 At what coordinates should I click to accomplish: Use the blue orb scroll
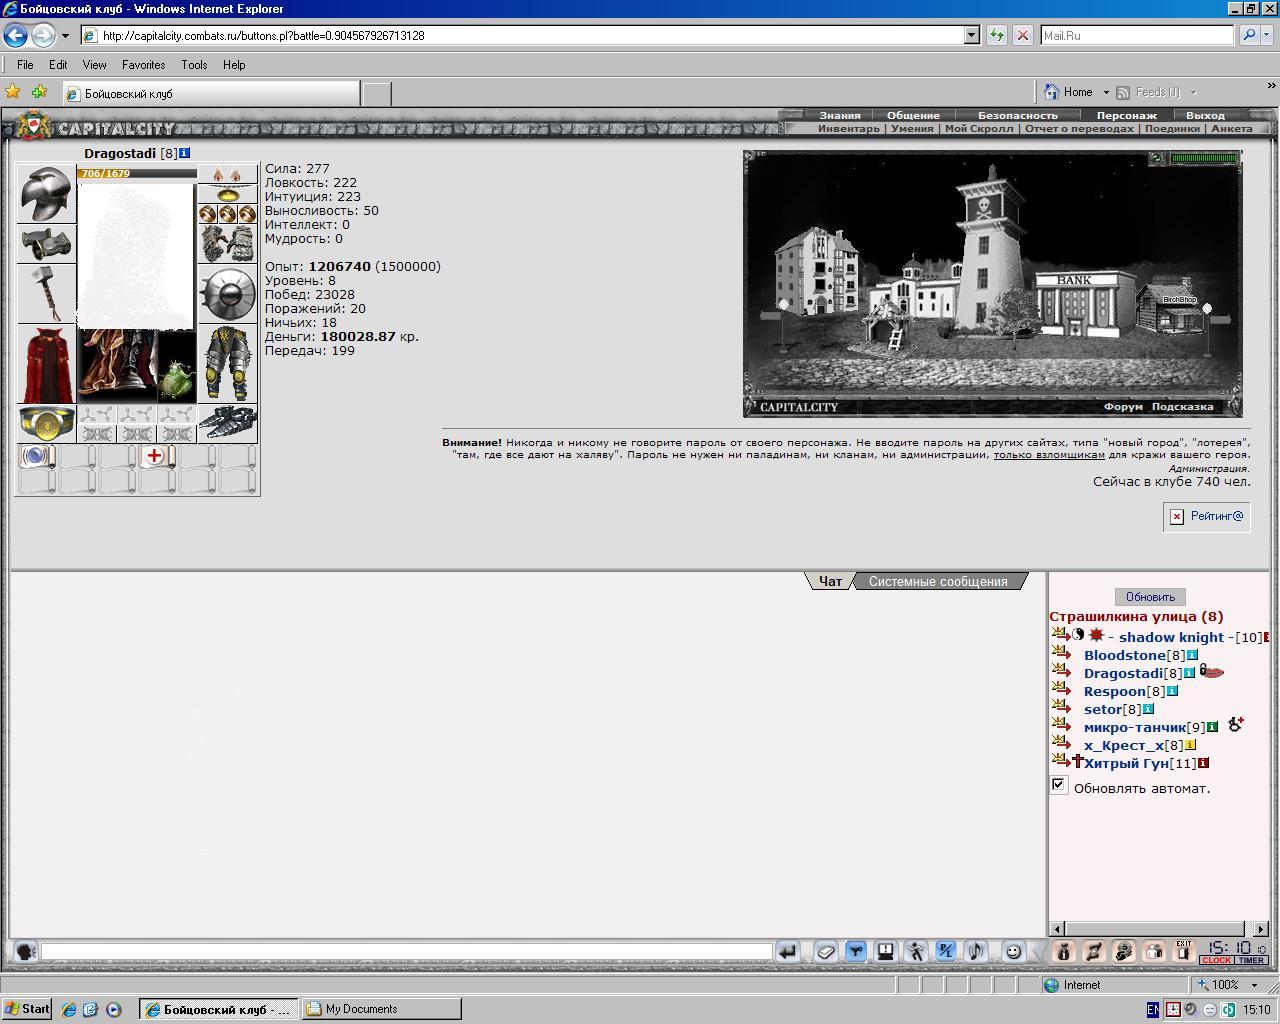click(37, 456)
